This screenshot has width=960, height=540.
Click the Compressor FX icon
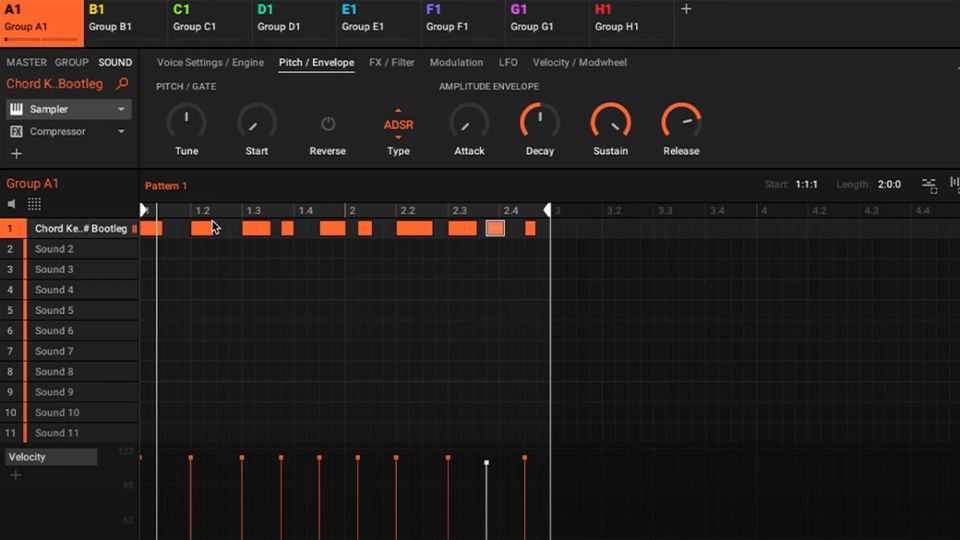[x=16, y=132]
